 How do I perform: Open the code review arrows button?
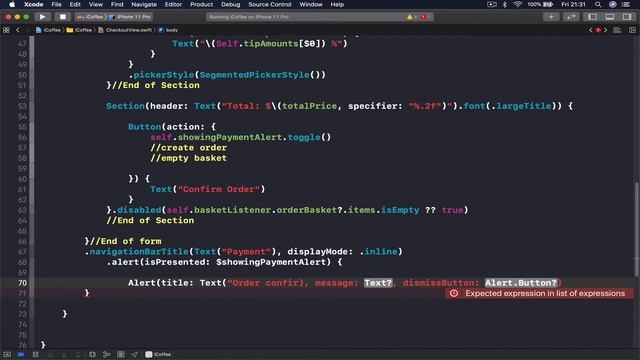point(571,17)
